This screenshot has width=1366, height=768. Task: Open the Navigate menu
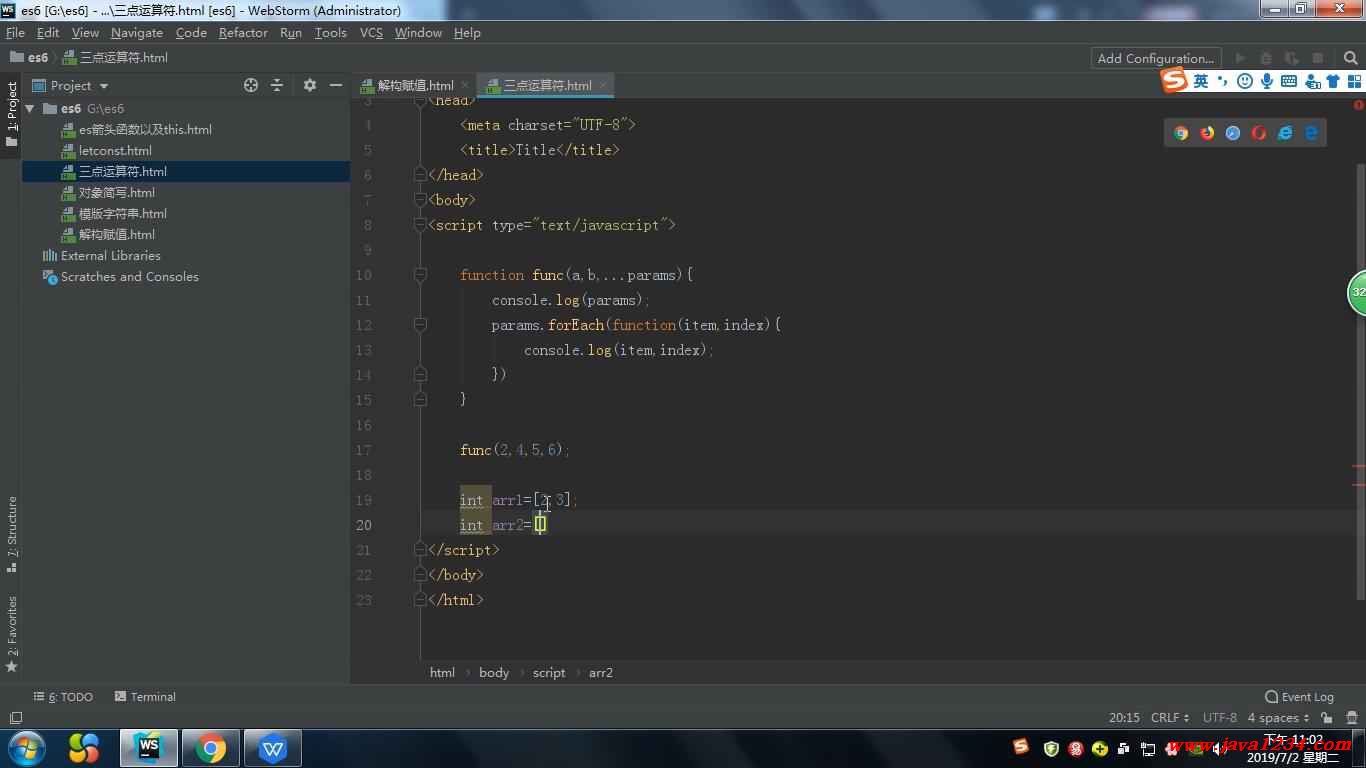pyautogui.click(x=137, y=33)
